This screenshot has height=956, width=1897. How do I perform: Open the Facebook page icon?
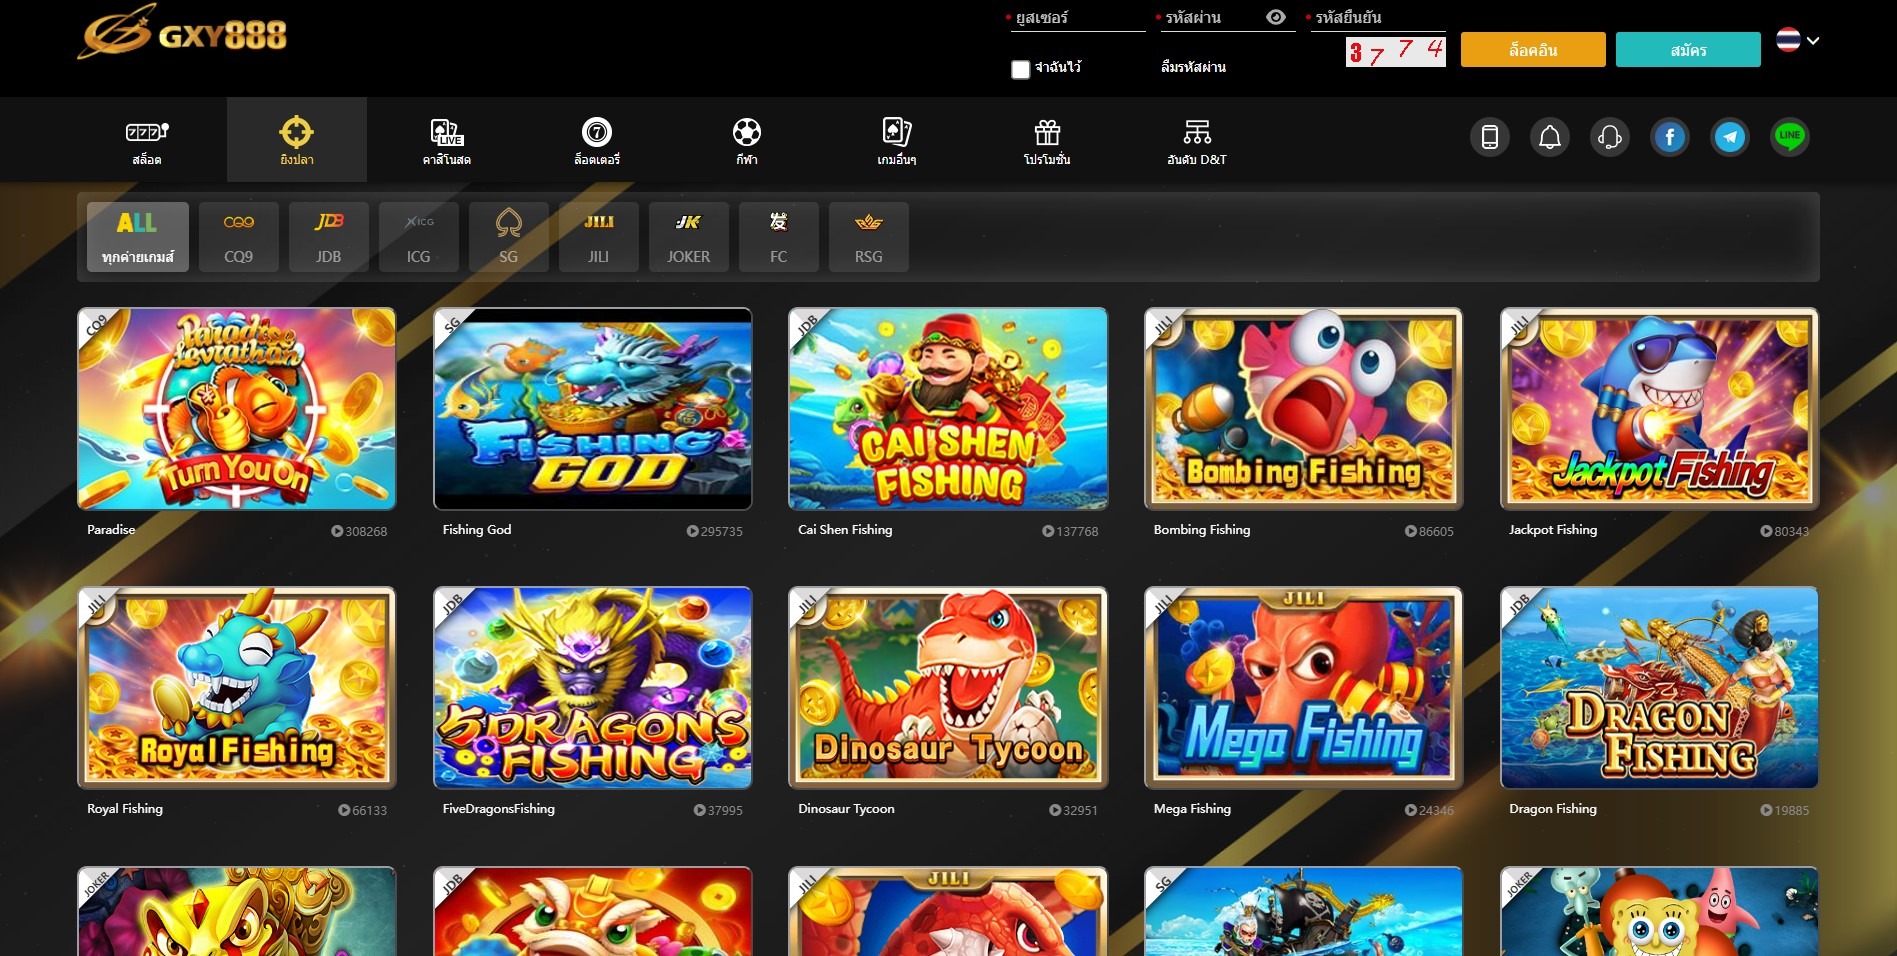pyautogui.click(x=1670, y=137)
